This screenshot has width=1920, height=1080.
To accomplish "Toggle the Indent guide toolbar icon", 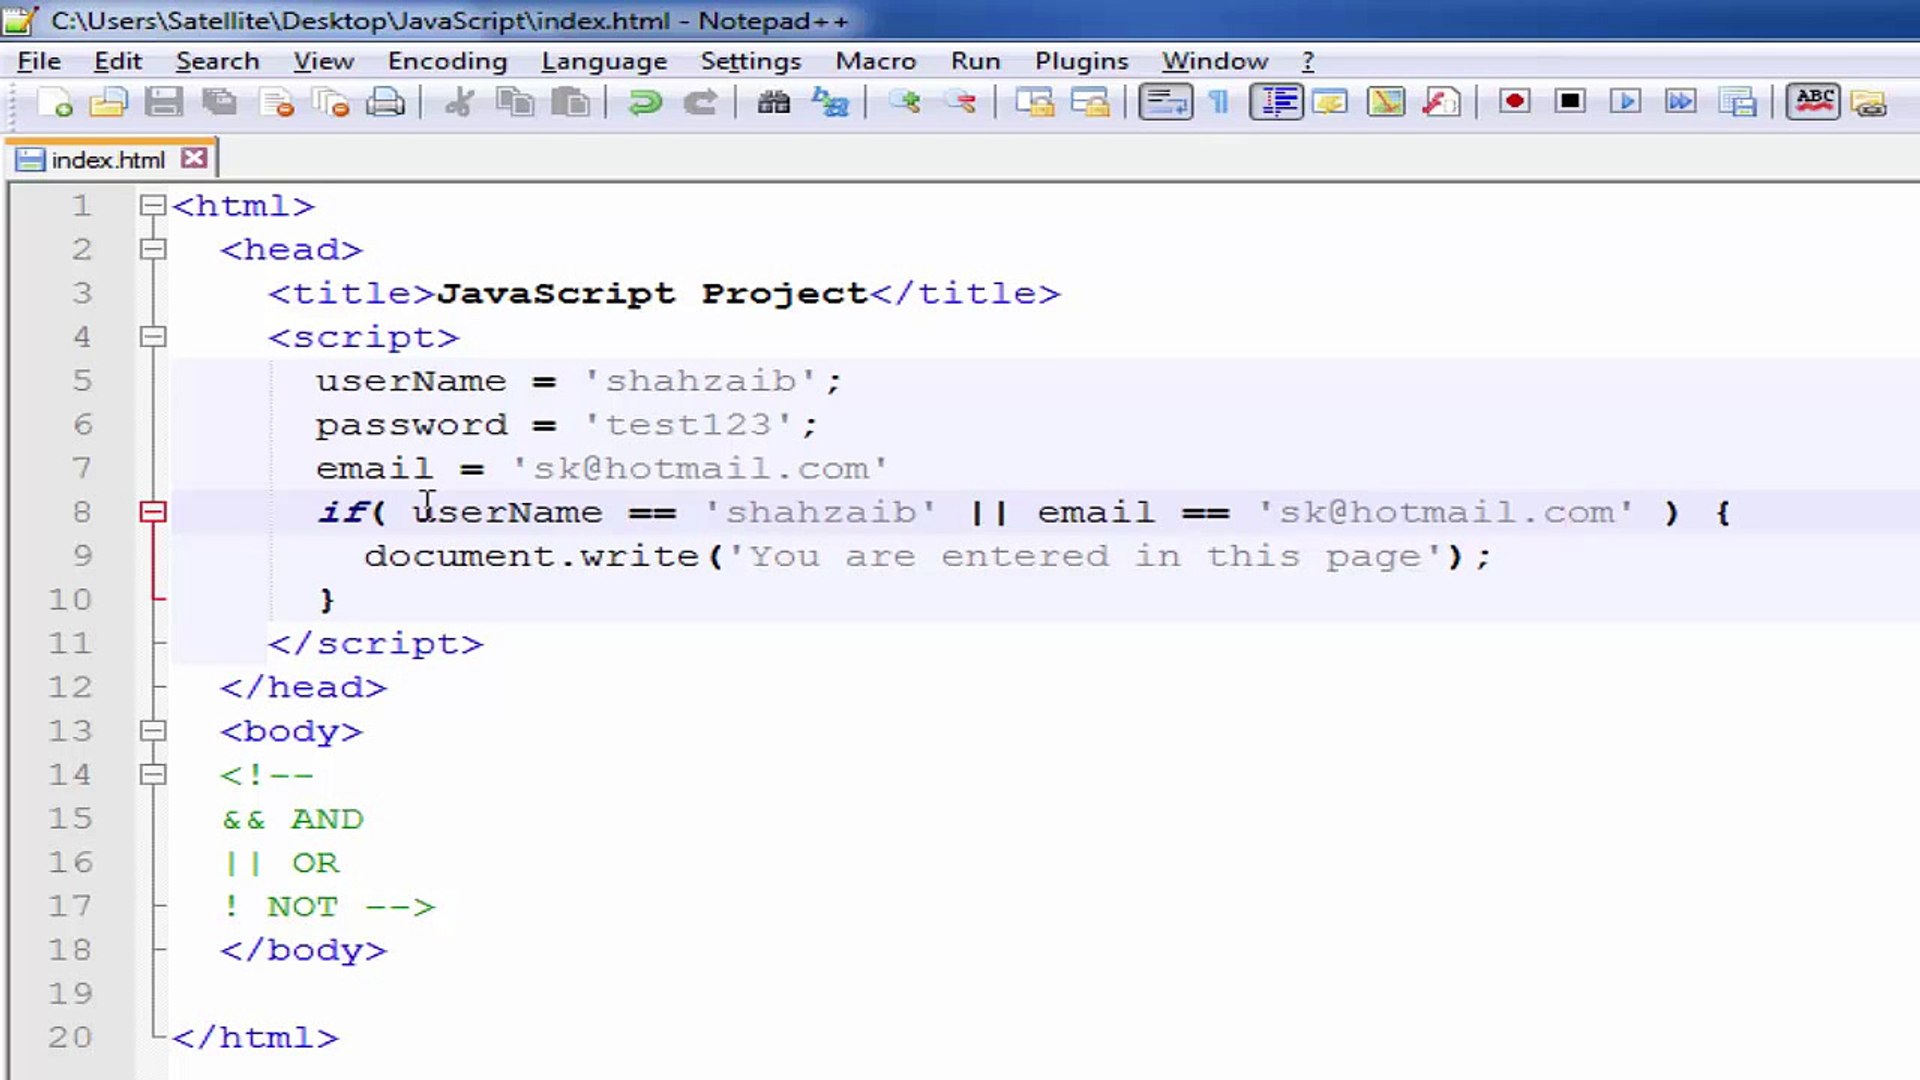I will click(x=1277, y=102).
